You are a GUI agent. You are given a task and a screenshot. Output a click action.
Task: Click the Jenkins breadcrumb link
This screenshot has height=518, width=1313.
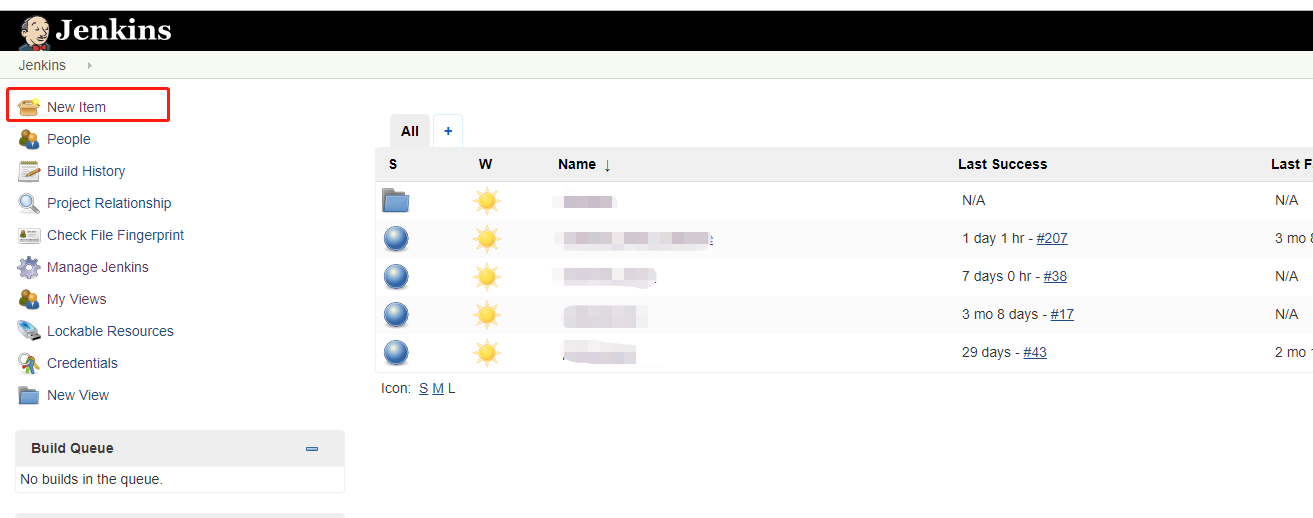[42, 65]
